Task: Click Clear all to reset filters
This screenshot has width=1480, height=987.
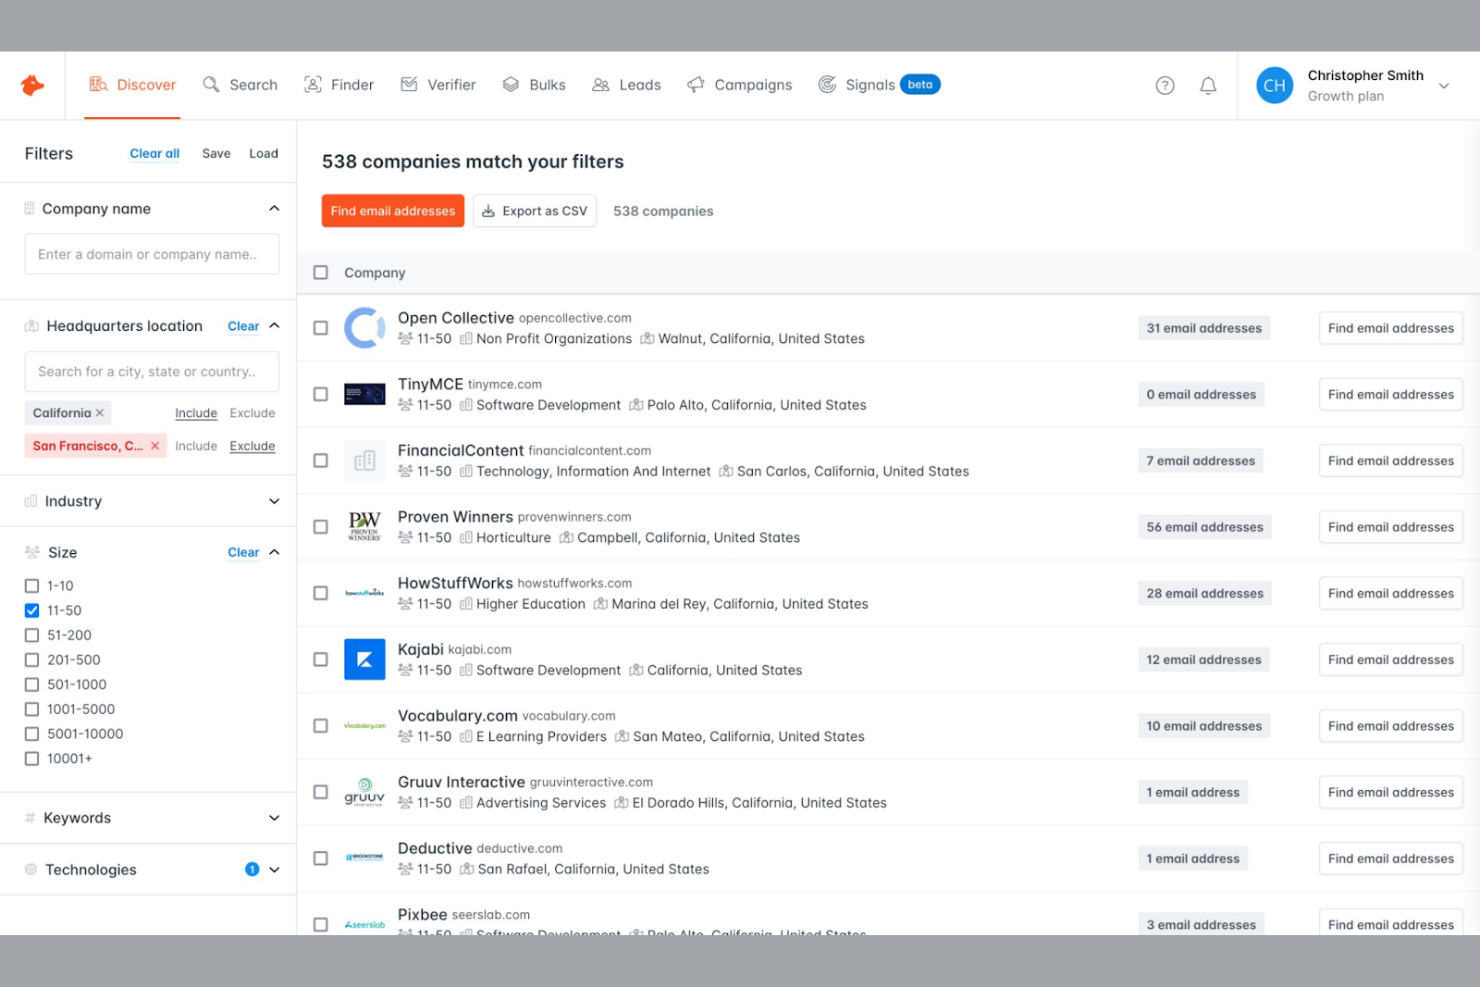Action: pyautogui.click(x=154, y=153)
